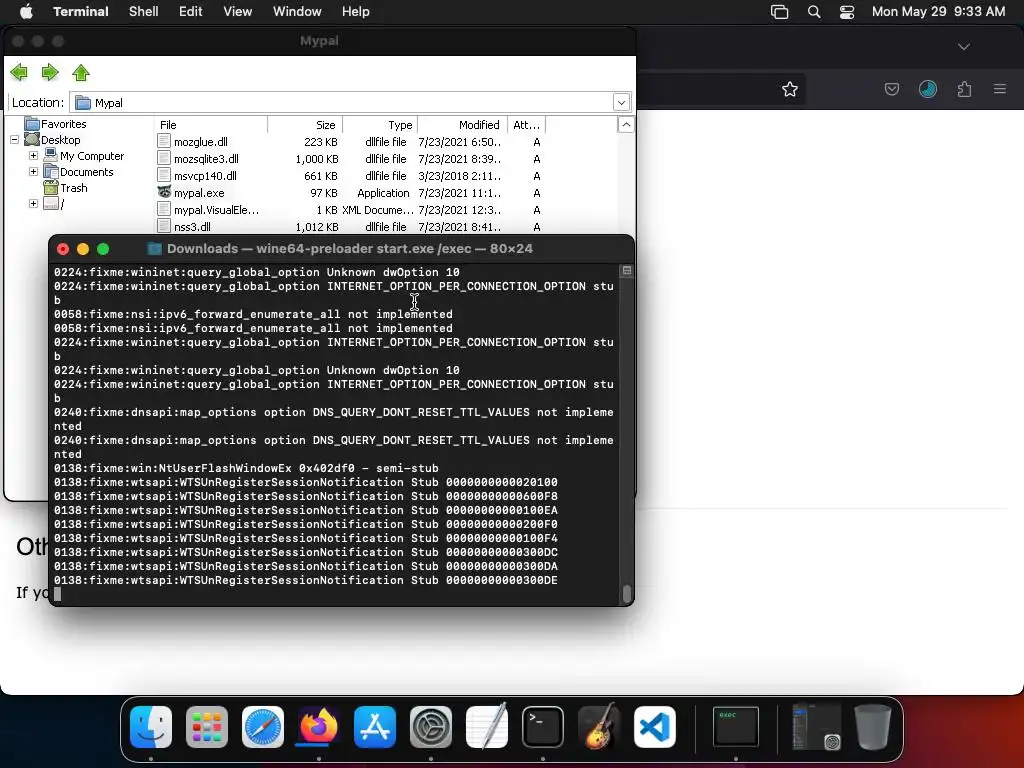Screen dimensions: 1024x768
Task: Click the 223 KB size cell
Action: click(x=321, y=142)
